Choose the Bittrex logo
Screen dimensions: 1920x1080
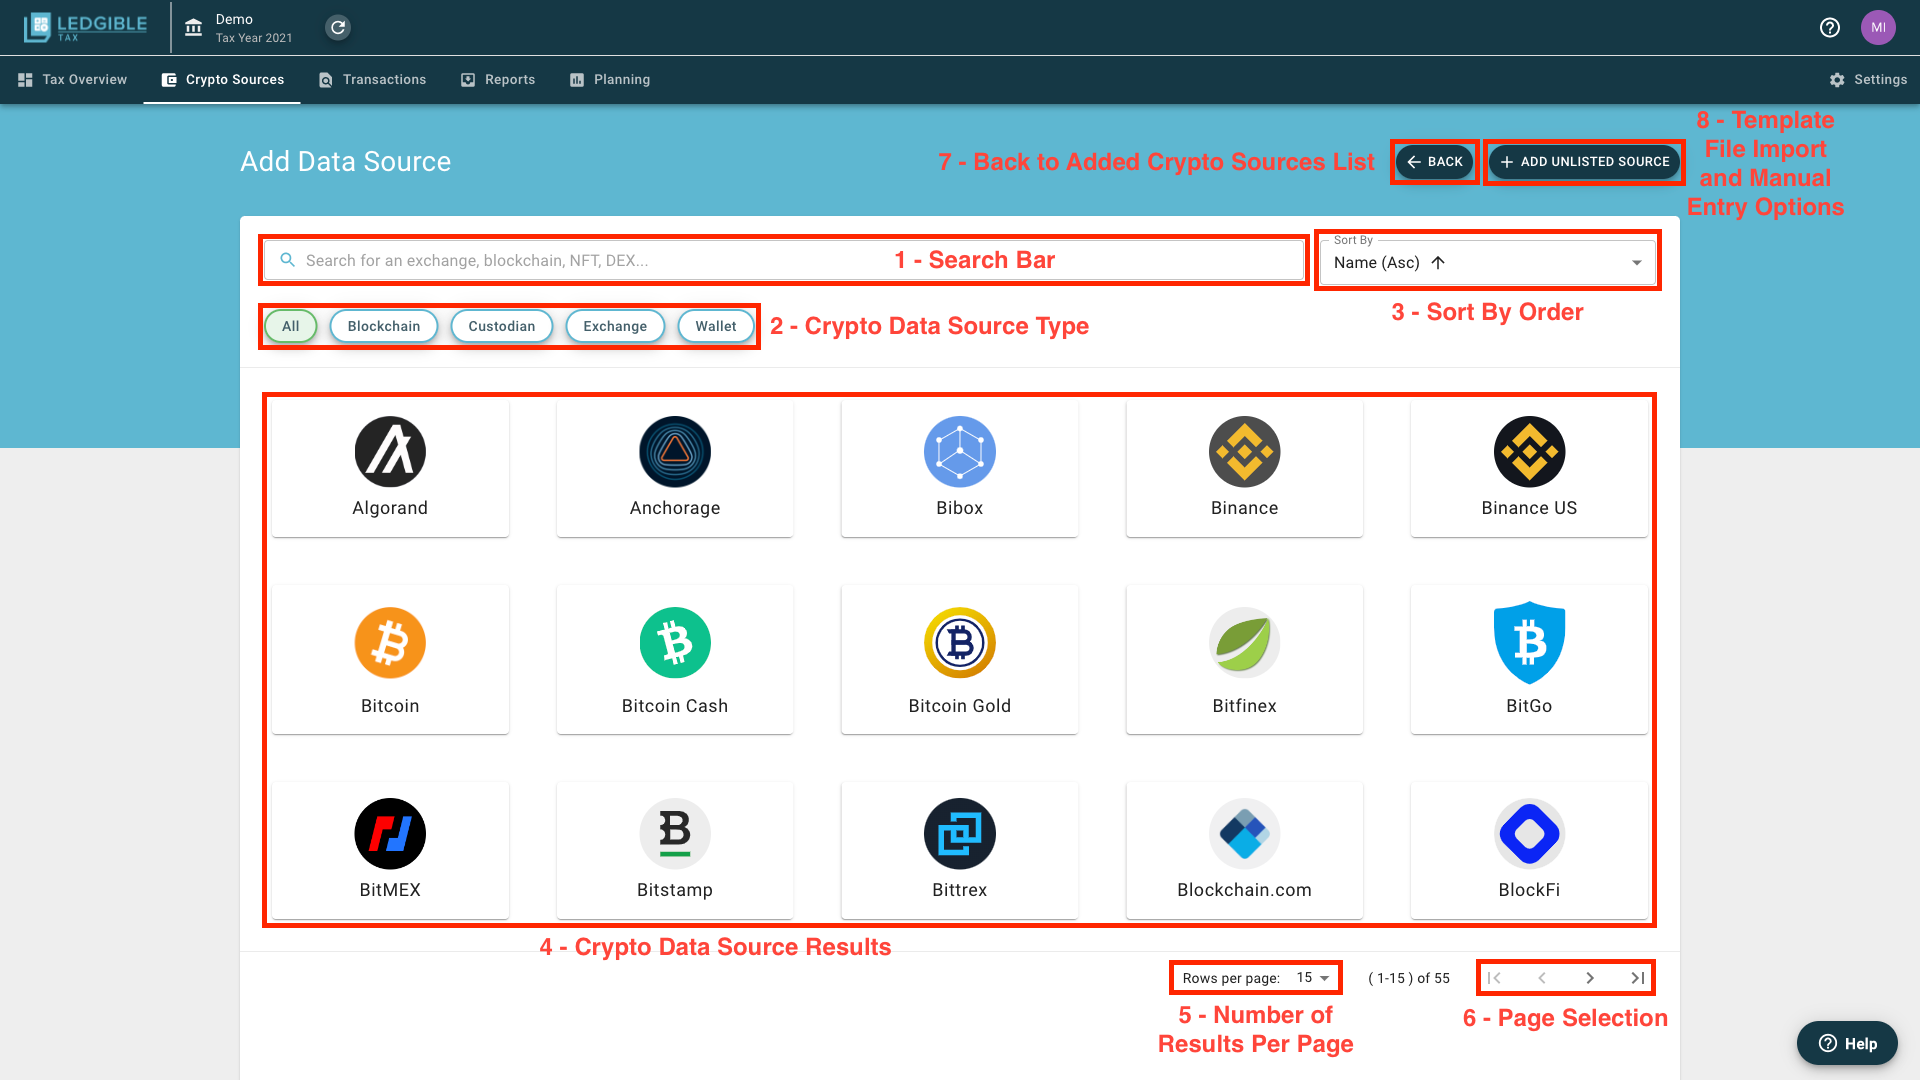(x=960, y=834)
